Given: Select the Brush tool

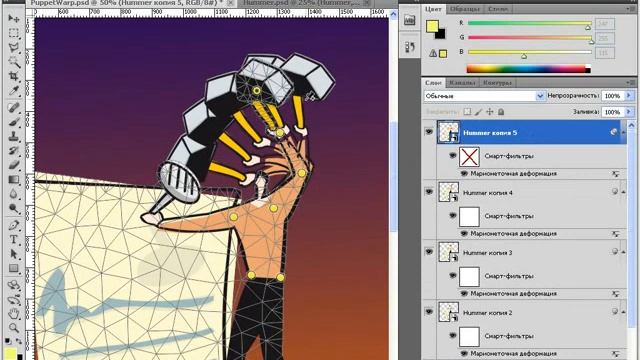Looking at the screenshot, I should pyautogui.click(x=13, y=122).
